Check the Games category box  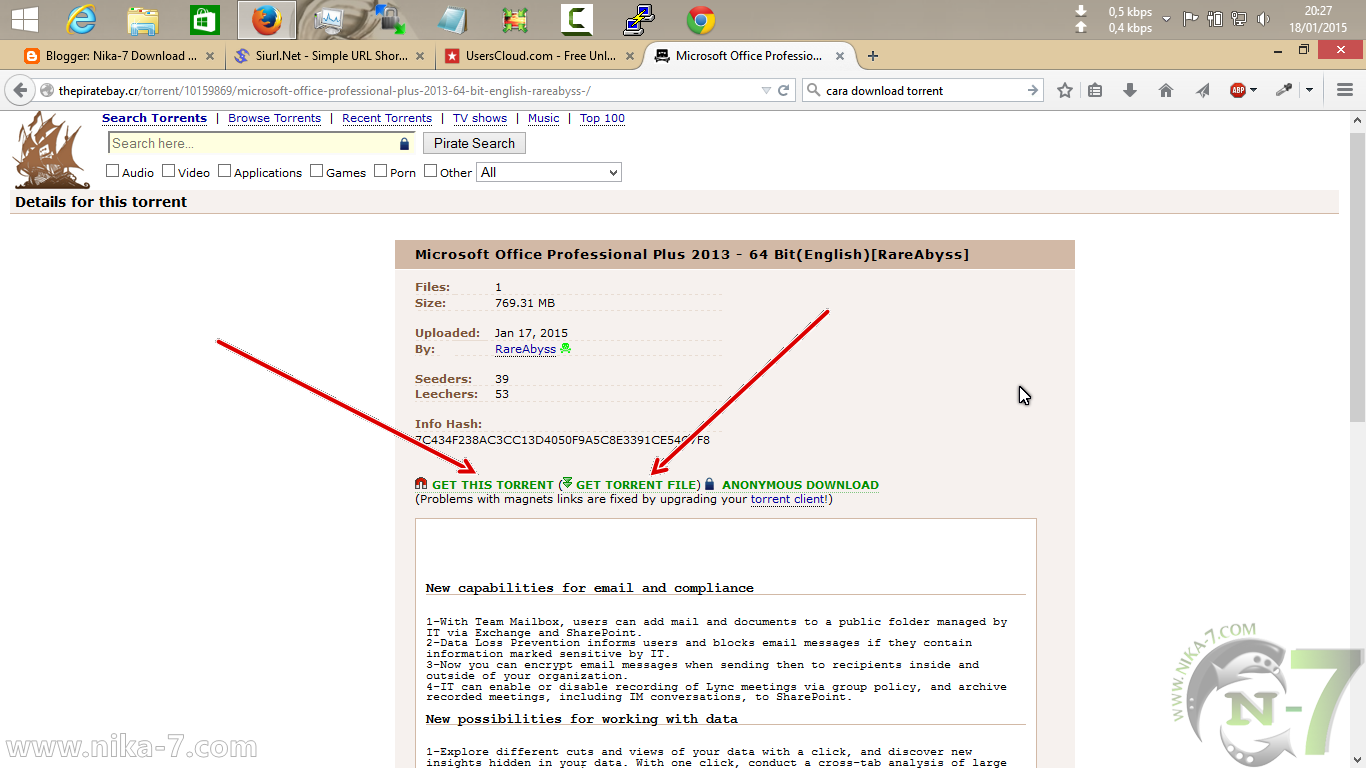(317, 171)
